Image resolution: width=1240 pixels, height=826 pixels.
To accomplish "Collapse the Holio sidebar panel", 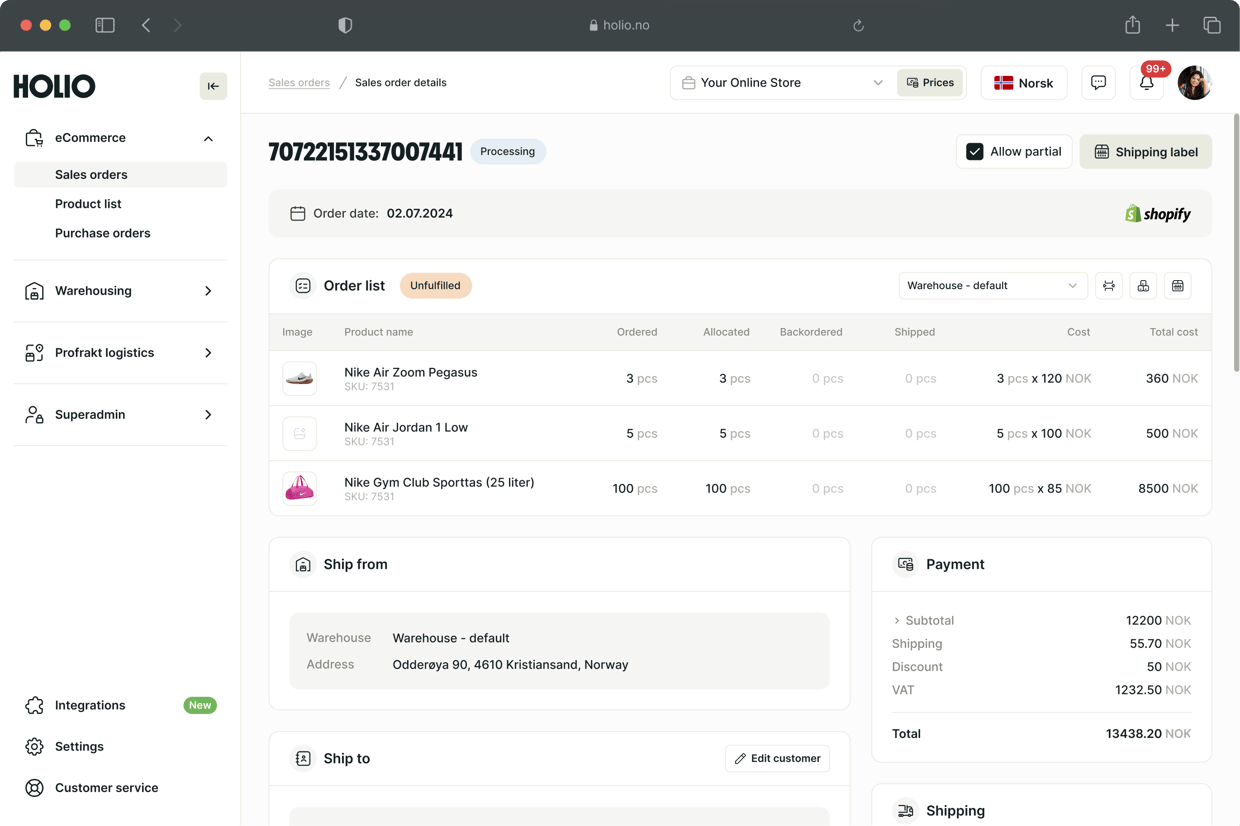I will 213,86.
